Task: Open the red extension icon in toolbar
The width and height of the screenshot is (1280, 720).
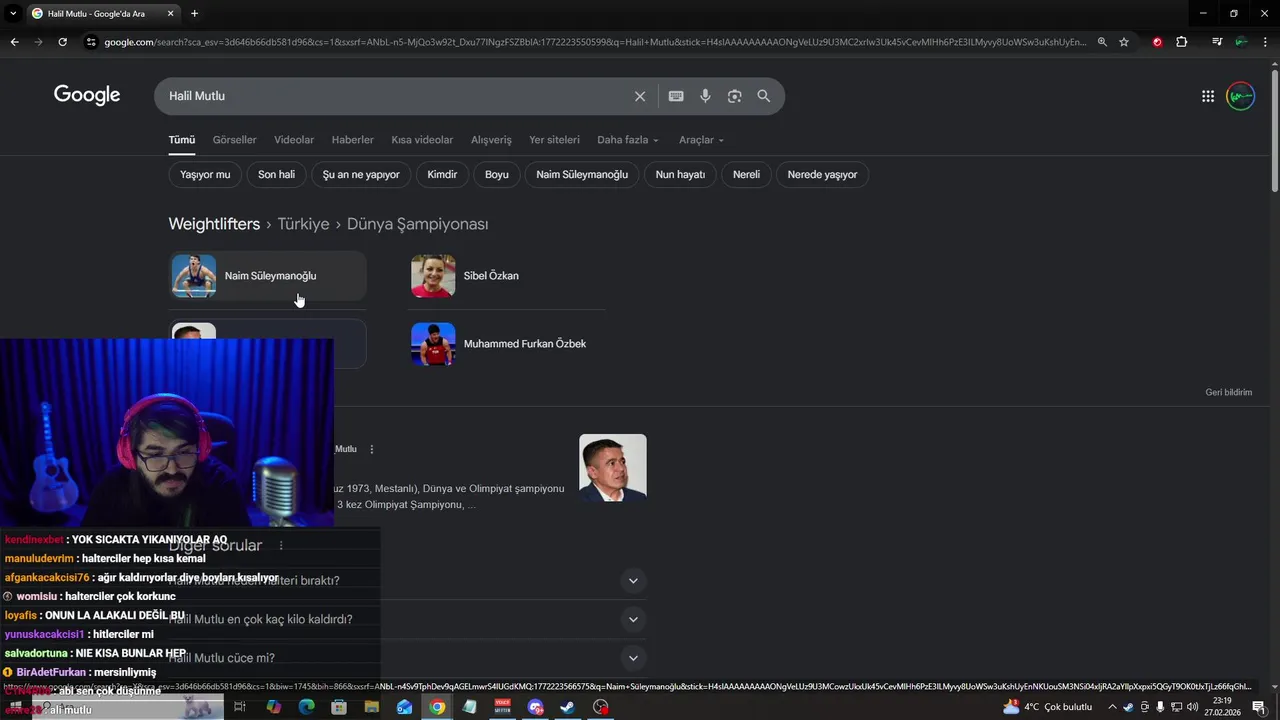Action: pyautogui.click(x=1157, y=42)
